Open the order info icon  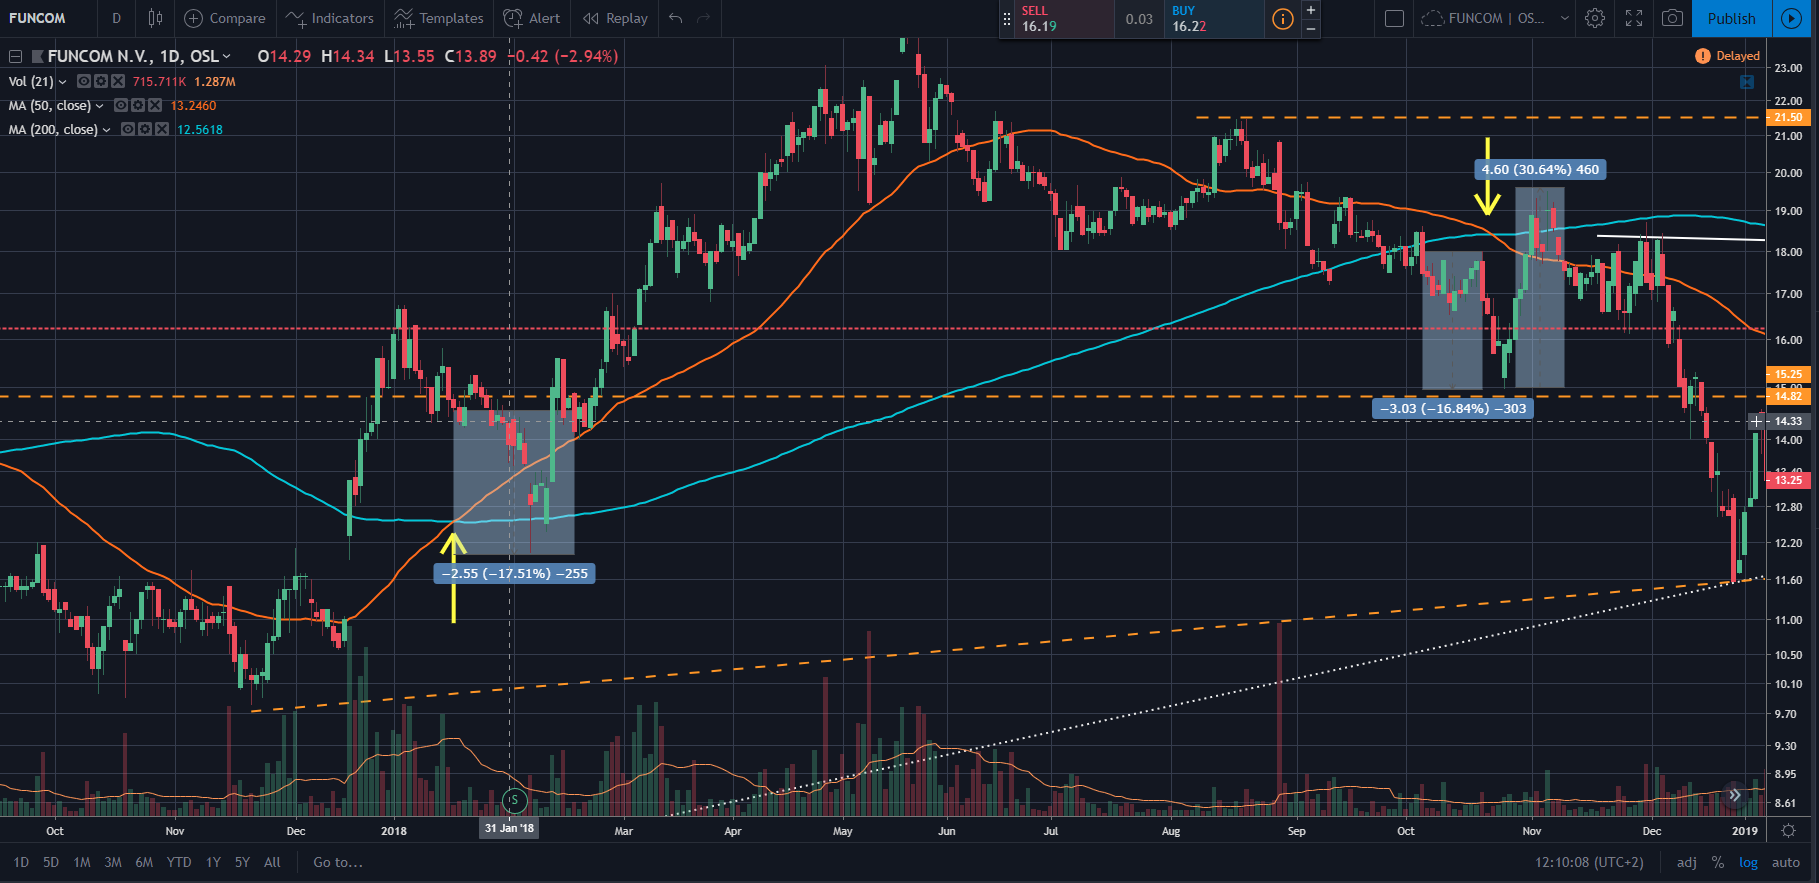[1282, 19]
